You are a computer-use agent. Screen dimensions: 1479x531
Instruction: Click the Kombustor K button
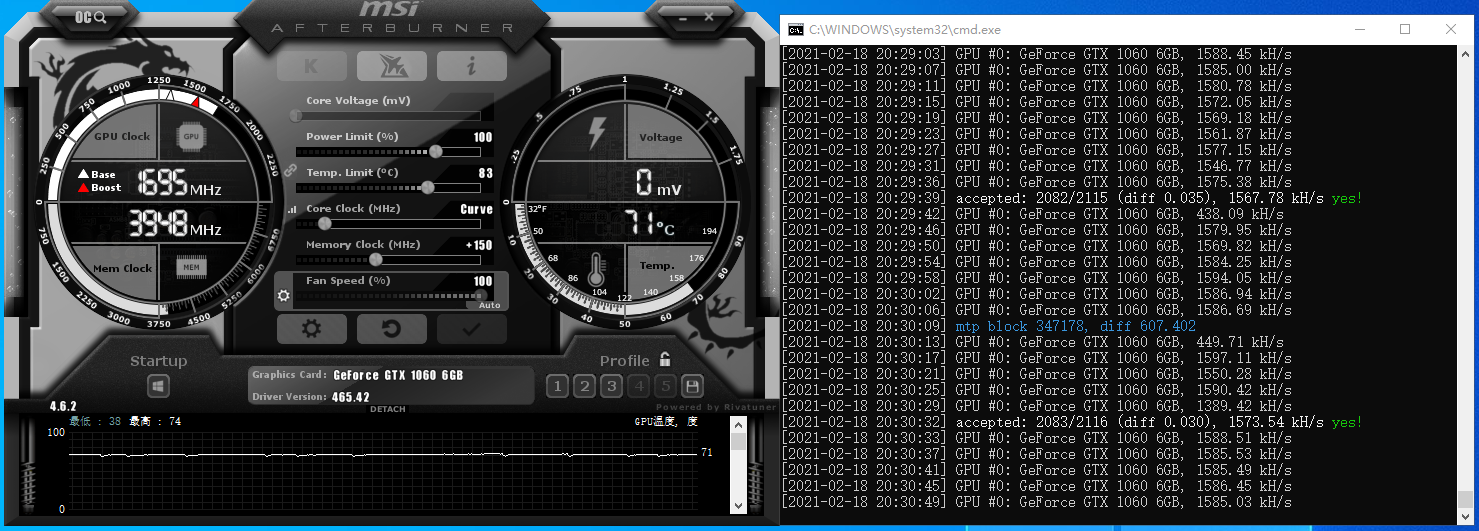click(312, 66)
